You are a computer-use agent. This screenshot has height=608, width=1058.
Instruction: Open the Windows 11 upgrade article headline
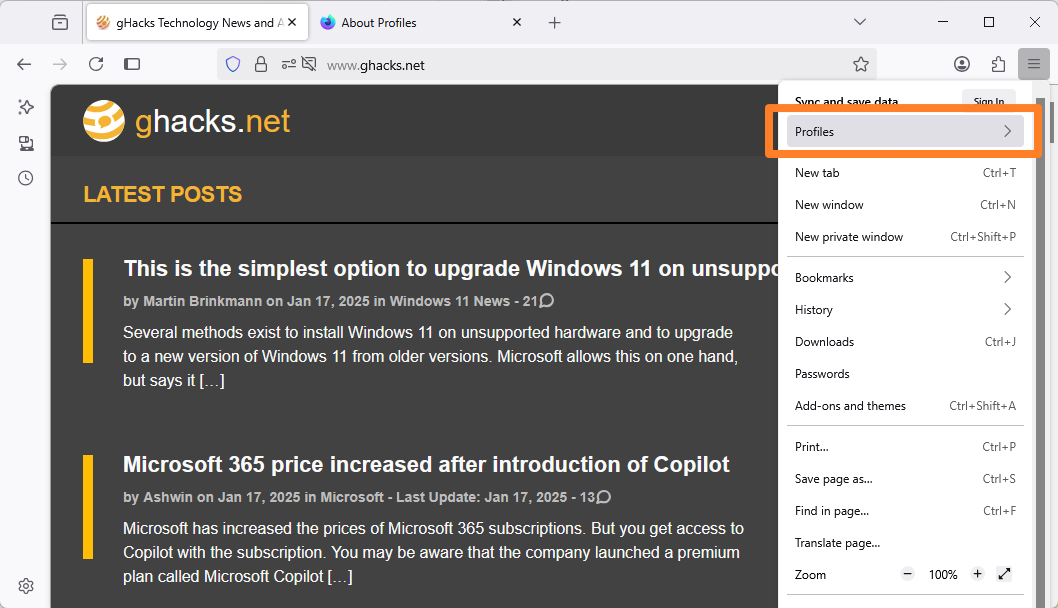(451, 269)
